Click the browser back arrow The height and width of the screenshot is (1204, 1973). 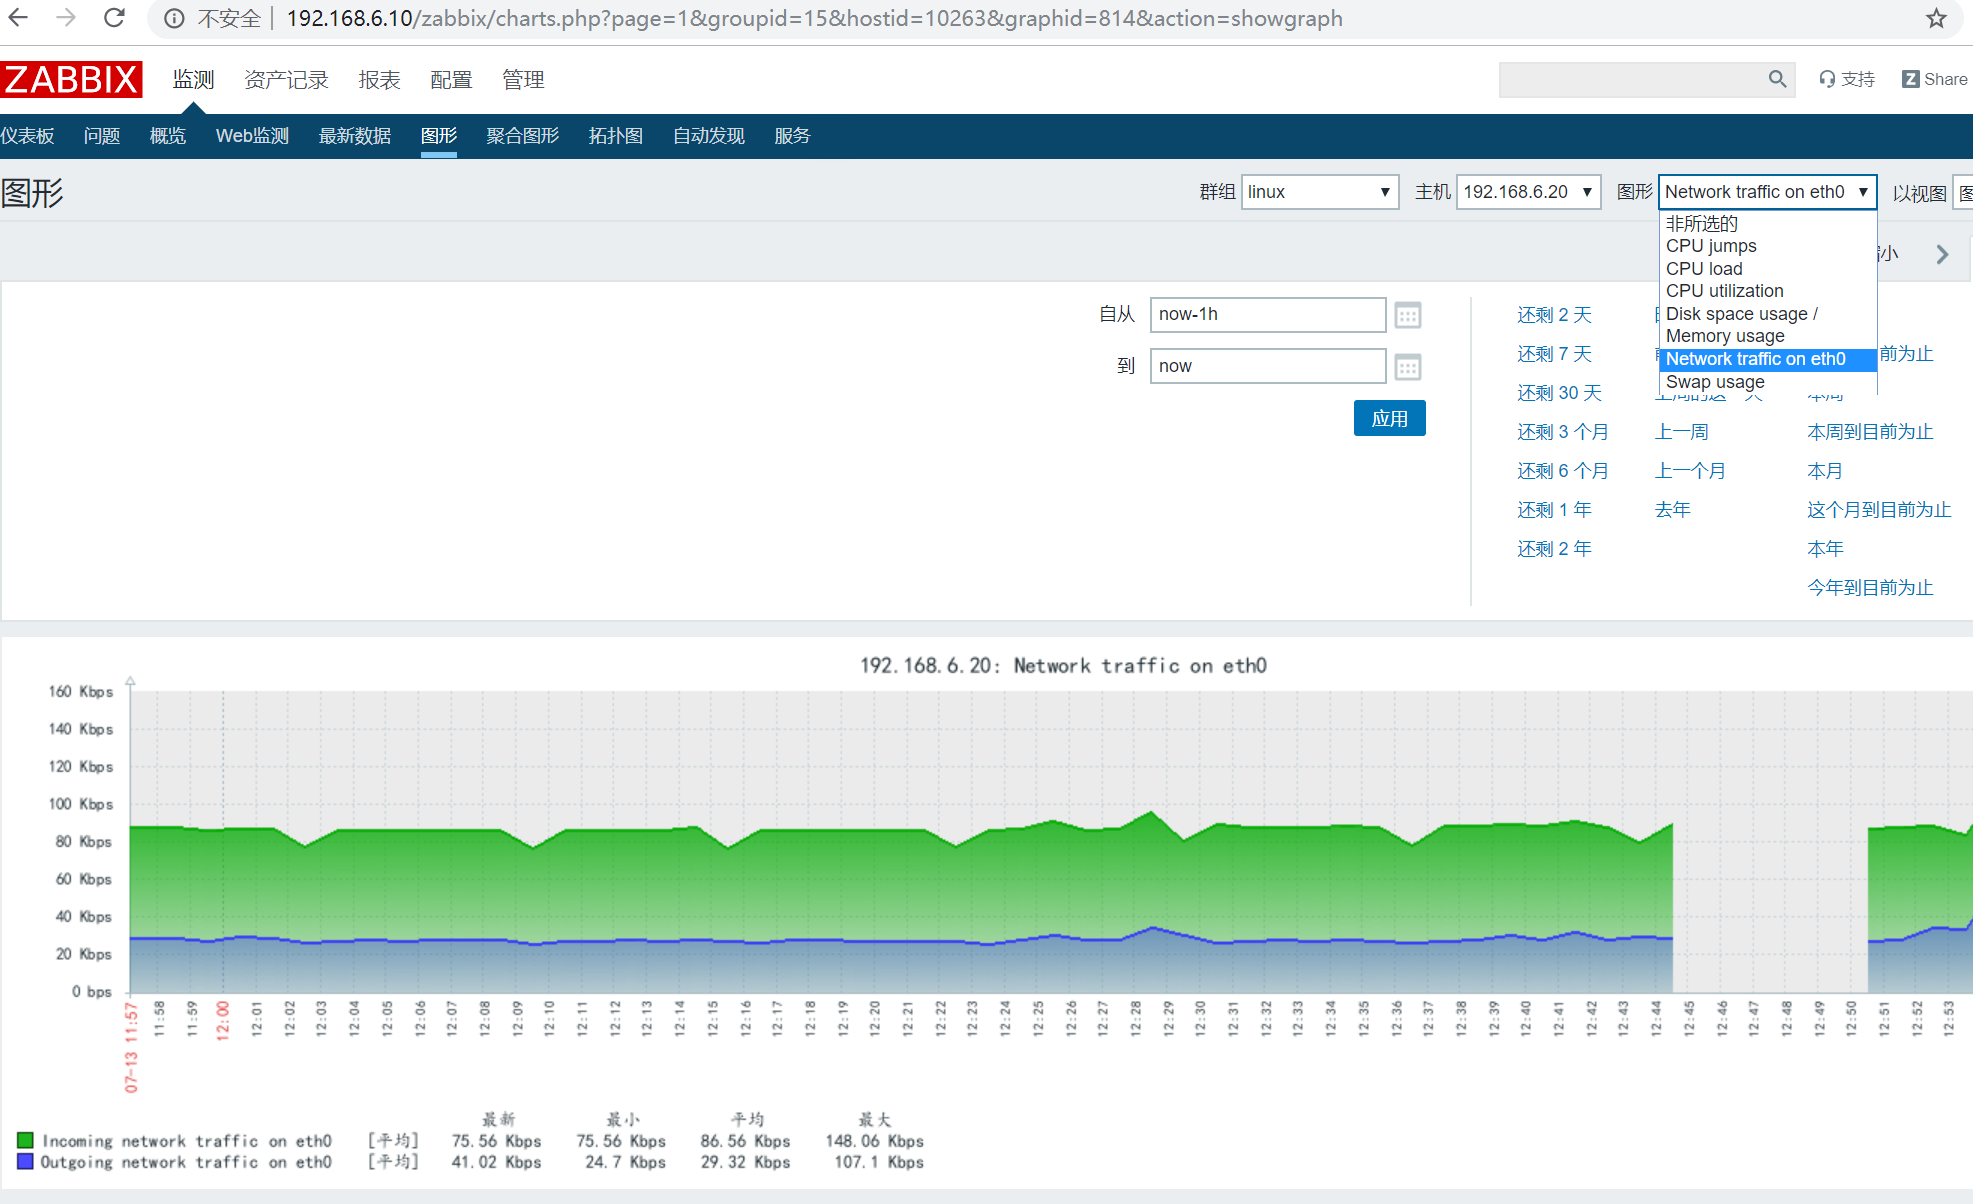(18, 18)
